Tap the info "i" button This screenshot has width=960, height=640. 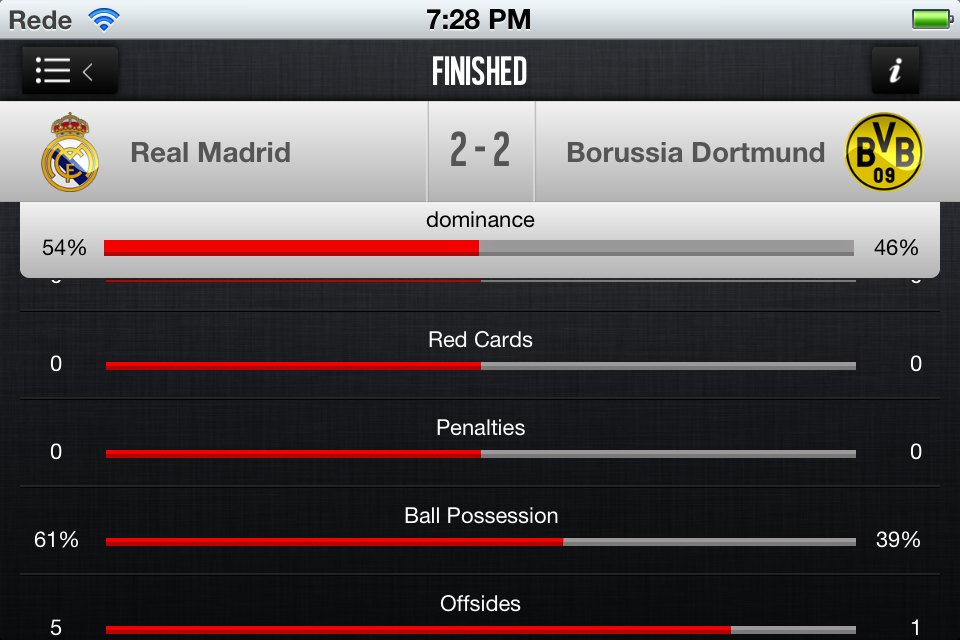tap(895, 71)
